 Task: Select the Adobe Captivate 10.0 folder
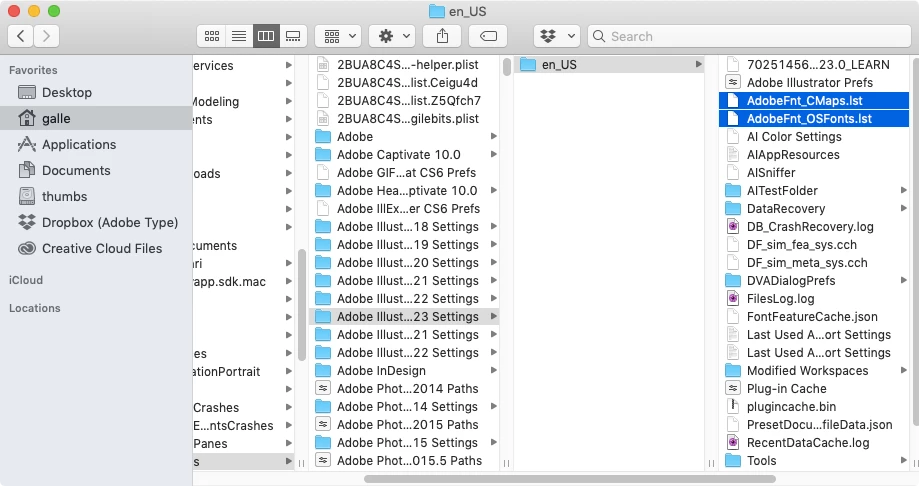point(404,155)
